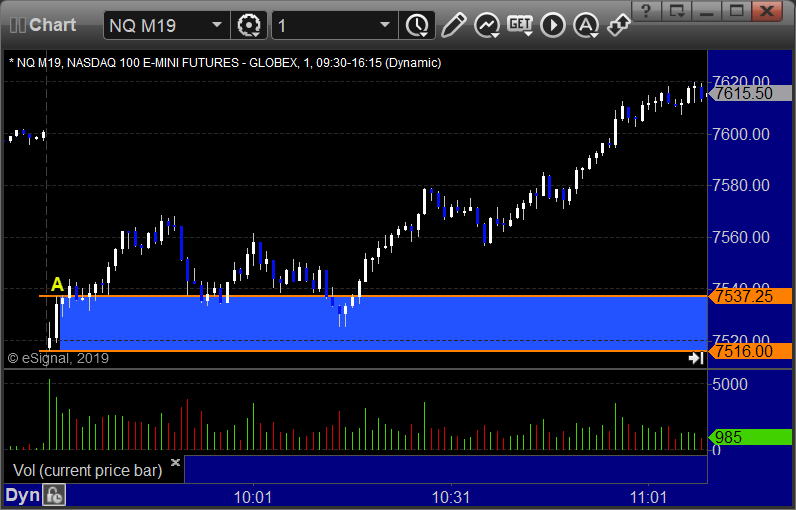Click the help question mark button
This screenshot has height=510, width=796.
[x=646, y=11]
